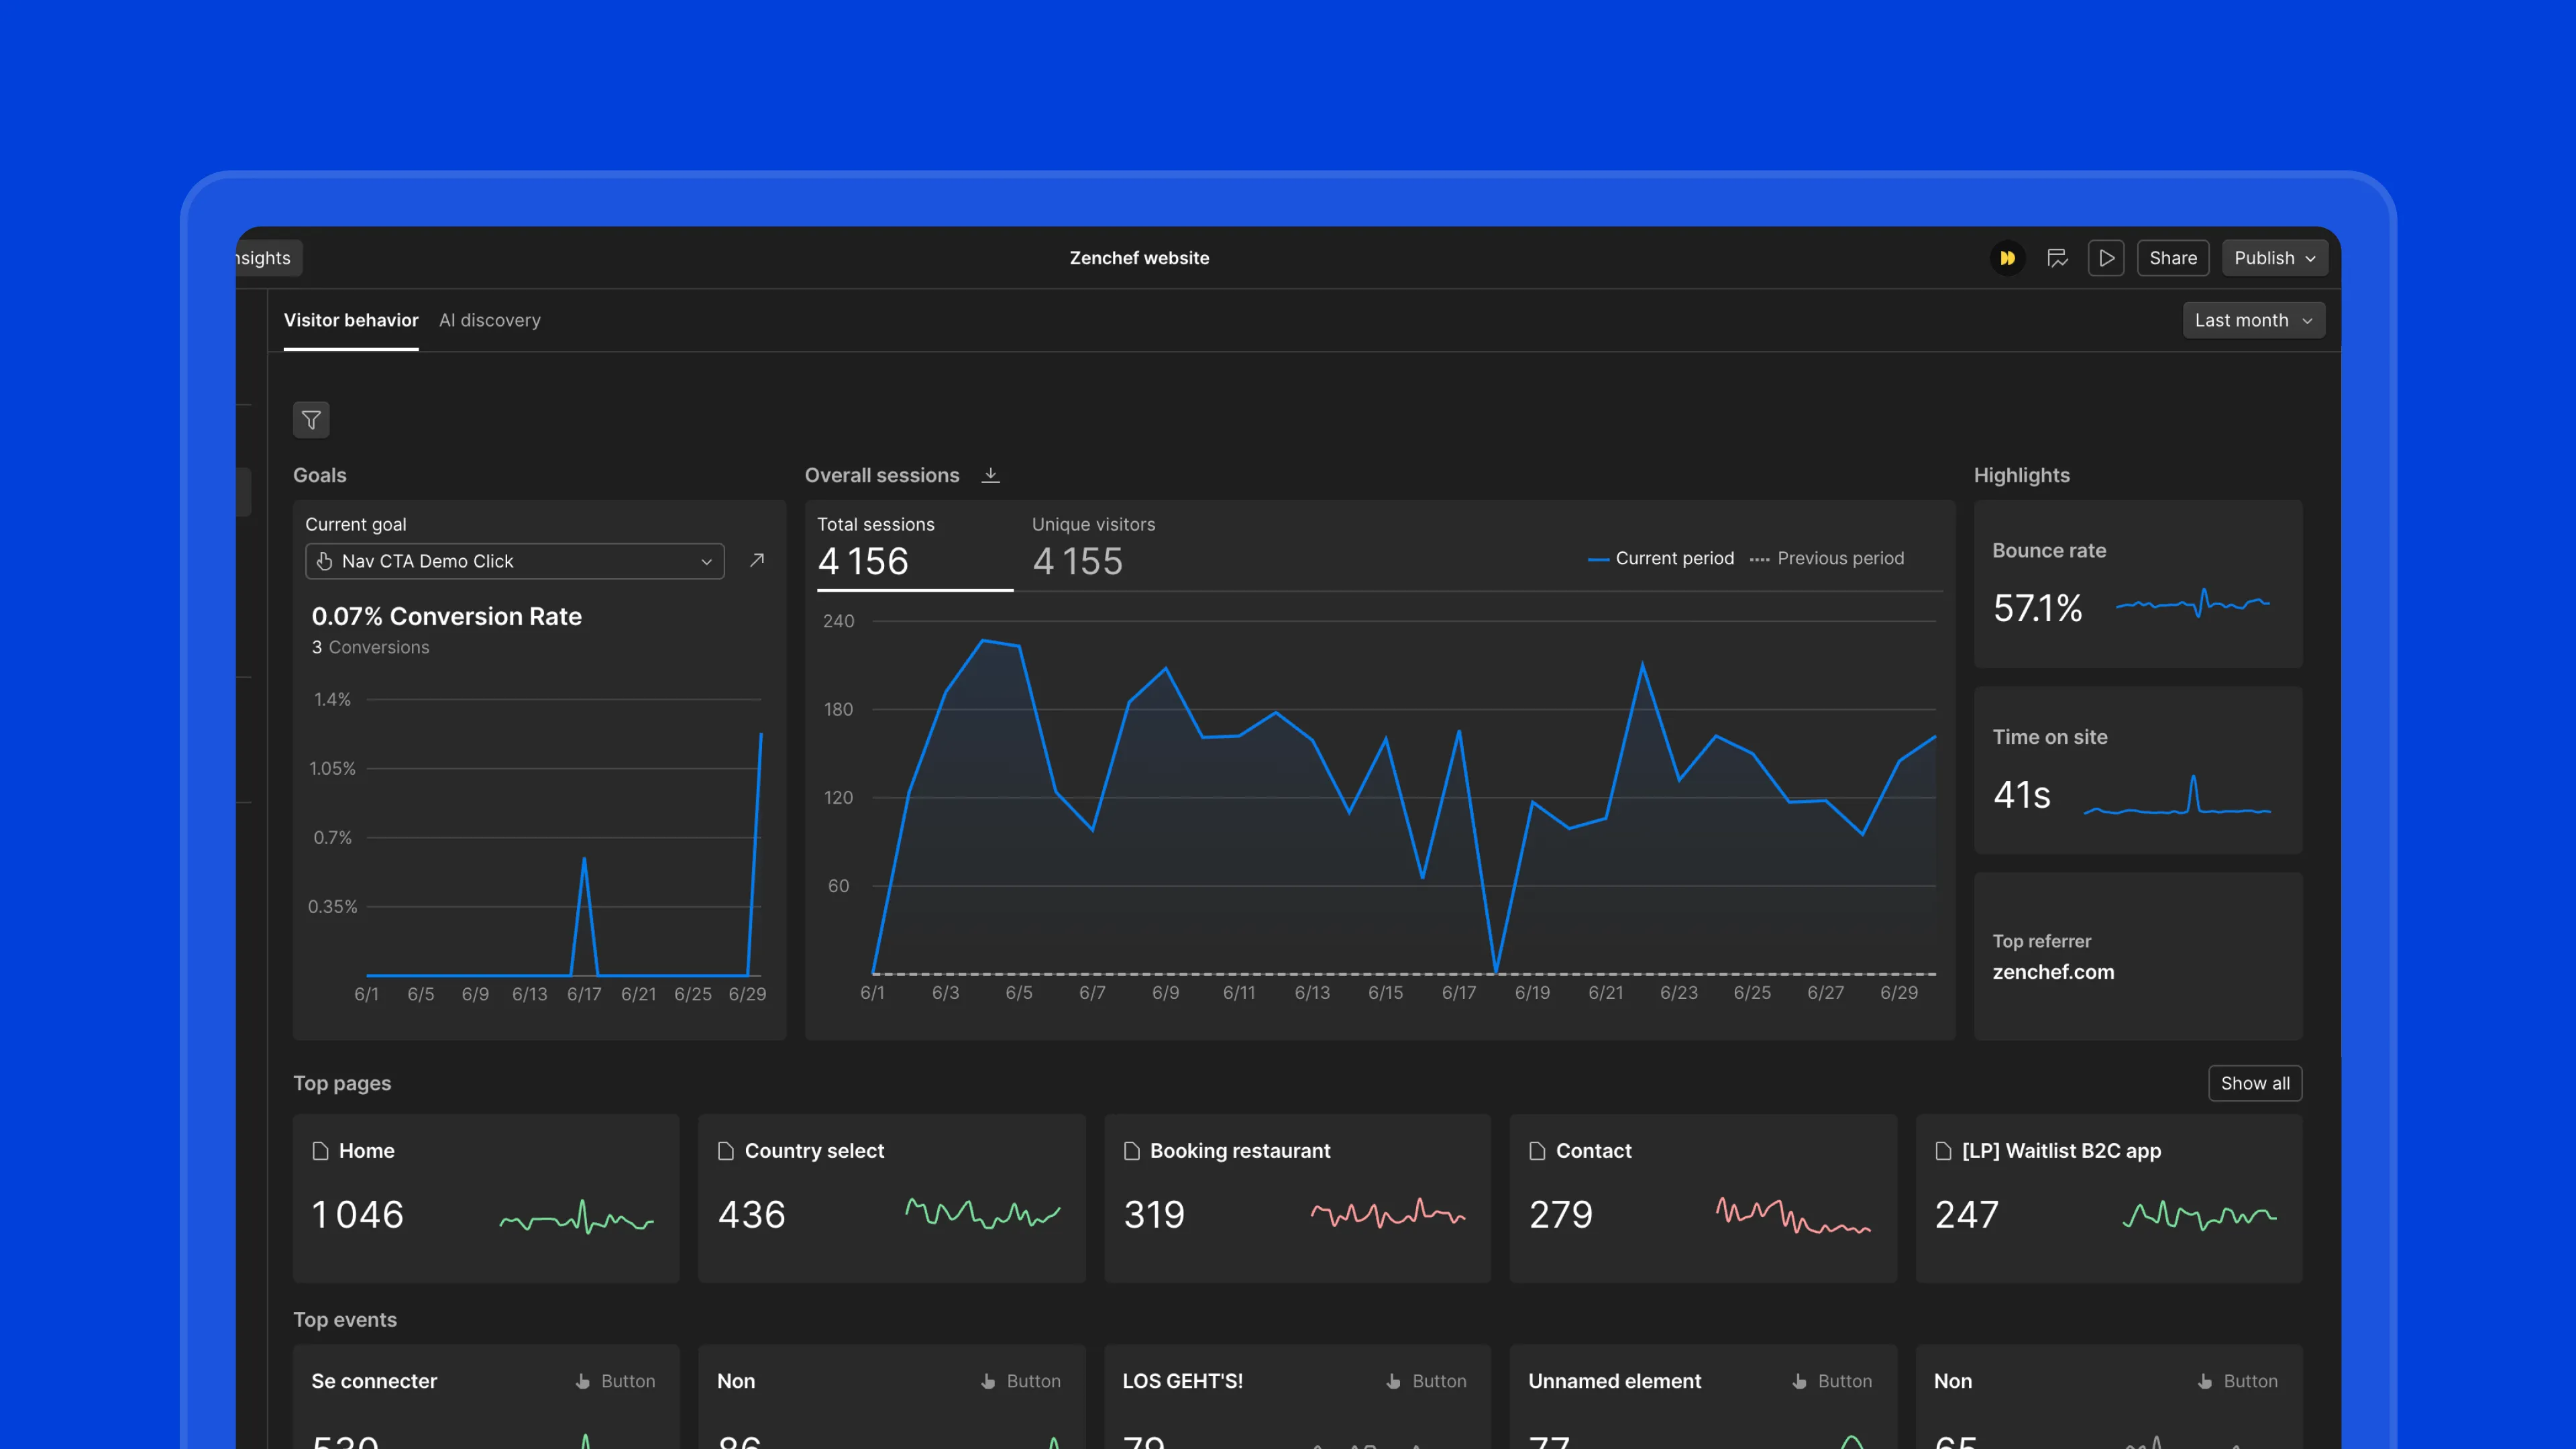Screen dimensions: 2576x1449
Task: Click the Button pointer icon on Unnamed element
Action: [1800, 1381]
